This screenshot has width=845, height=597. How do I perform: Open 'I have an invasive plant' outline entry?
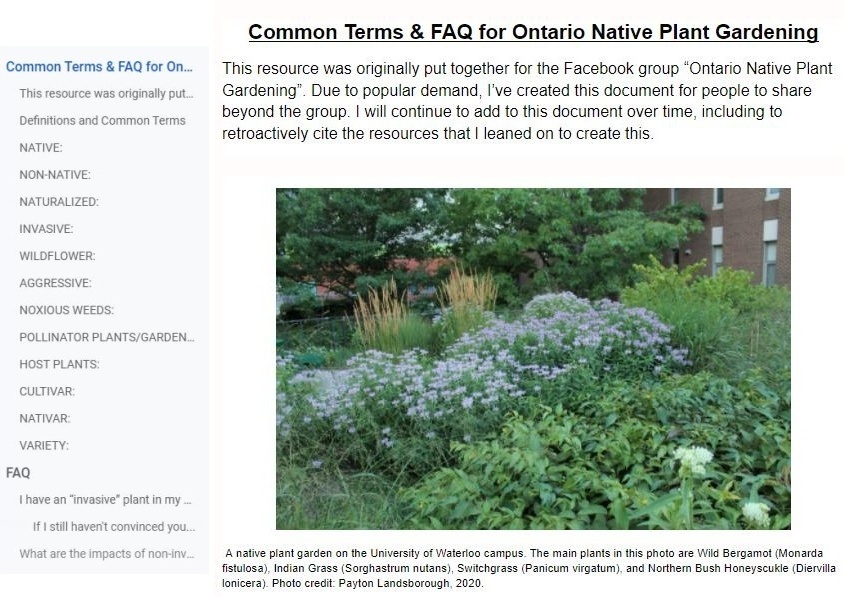tap(106, 499)
